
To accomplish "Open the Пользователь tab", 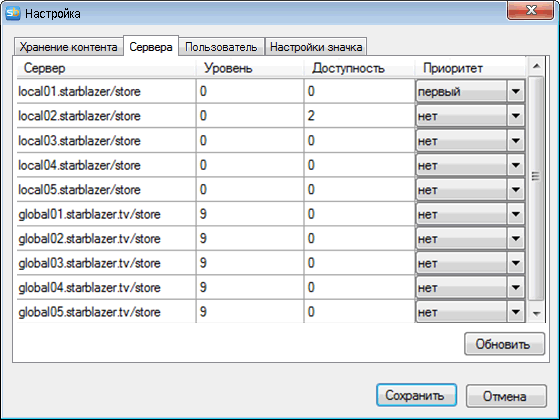I will [221, 47].
